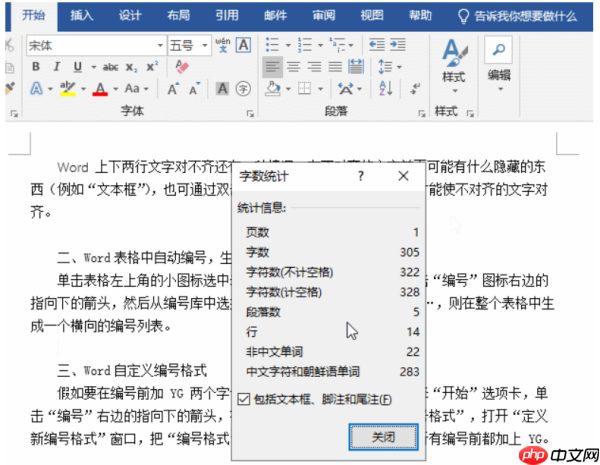Decrease font size
This screenshot has width=600, height=465.
[x=194, y=89]
